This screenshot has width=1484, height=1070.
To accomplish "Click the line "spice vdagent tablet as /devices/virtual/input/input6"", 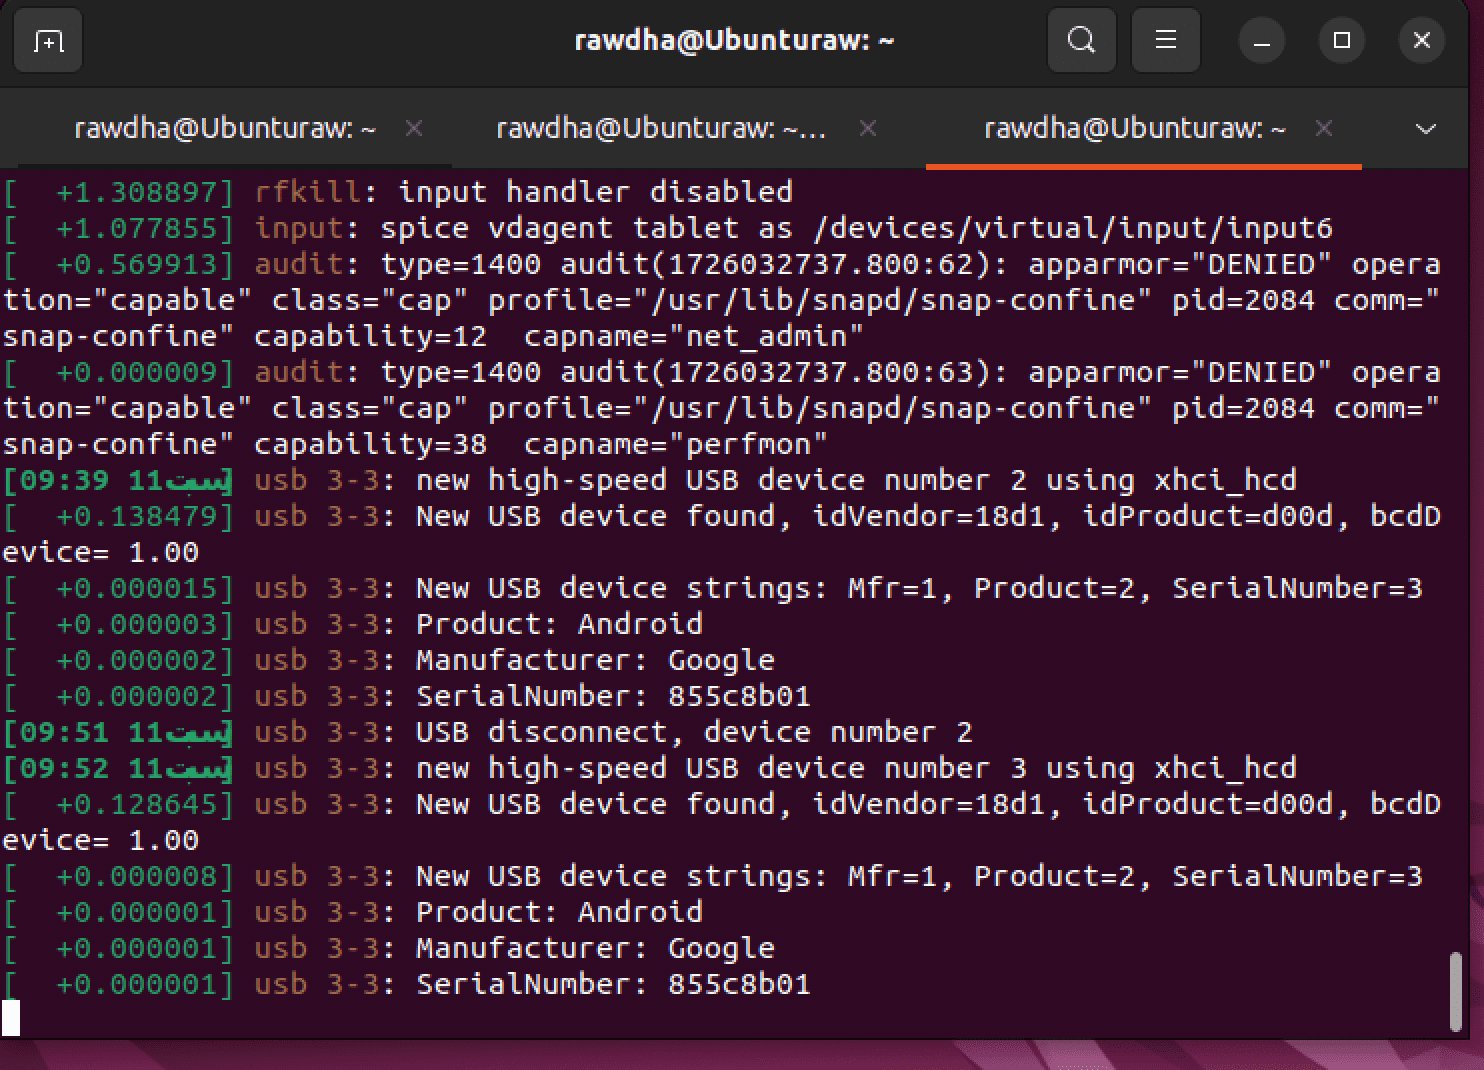I will click(856, 228).
